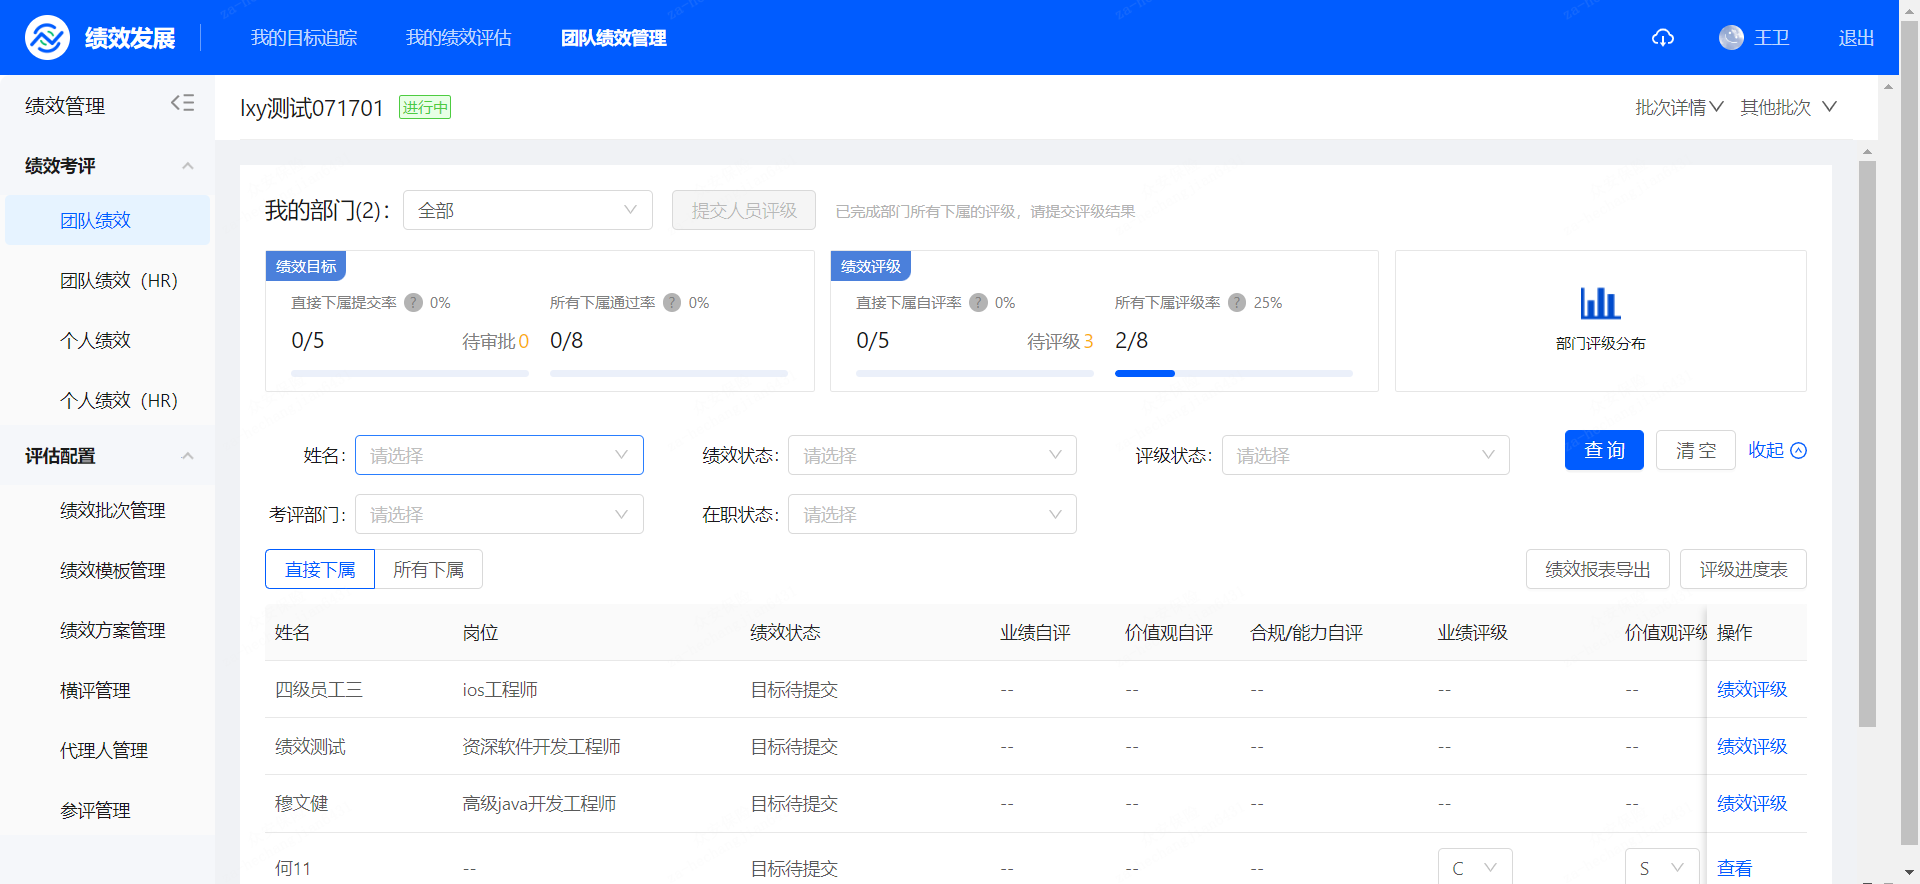The height and width of the screenshot is (884, 1920).
Task: Click the 直接下属自评率 progress bar
Action: coord(975,373)
